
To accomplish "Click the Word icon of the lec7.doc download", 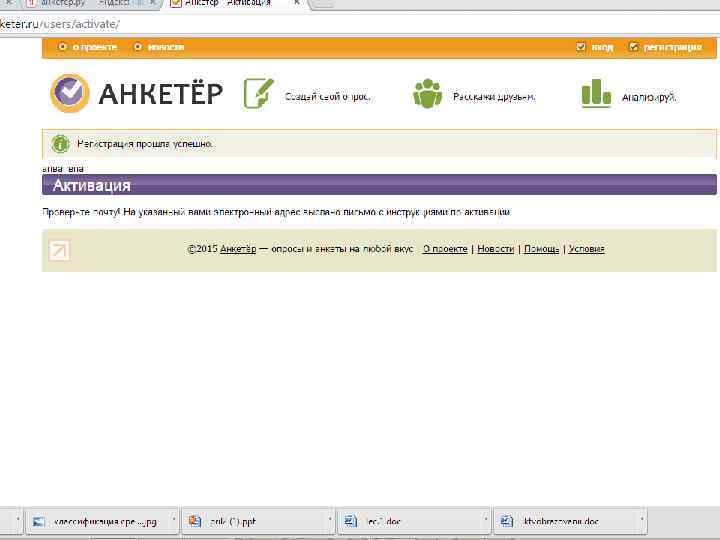I will [x=351, y=521].
